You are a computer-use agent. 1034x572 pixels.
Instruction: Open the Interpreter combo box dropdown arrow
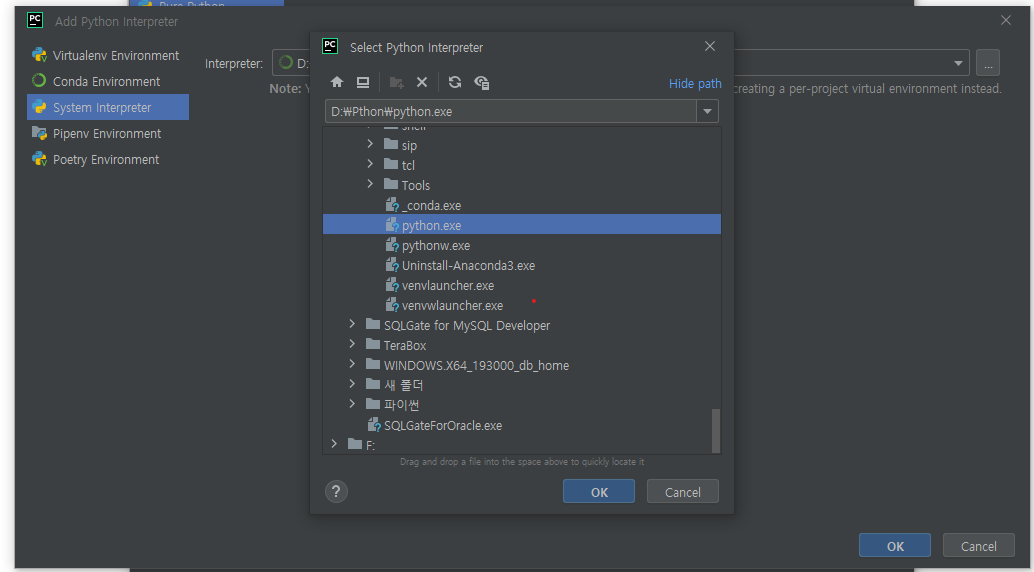[958, 63]
